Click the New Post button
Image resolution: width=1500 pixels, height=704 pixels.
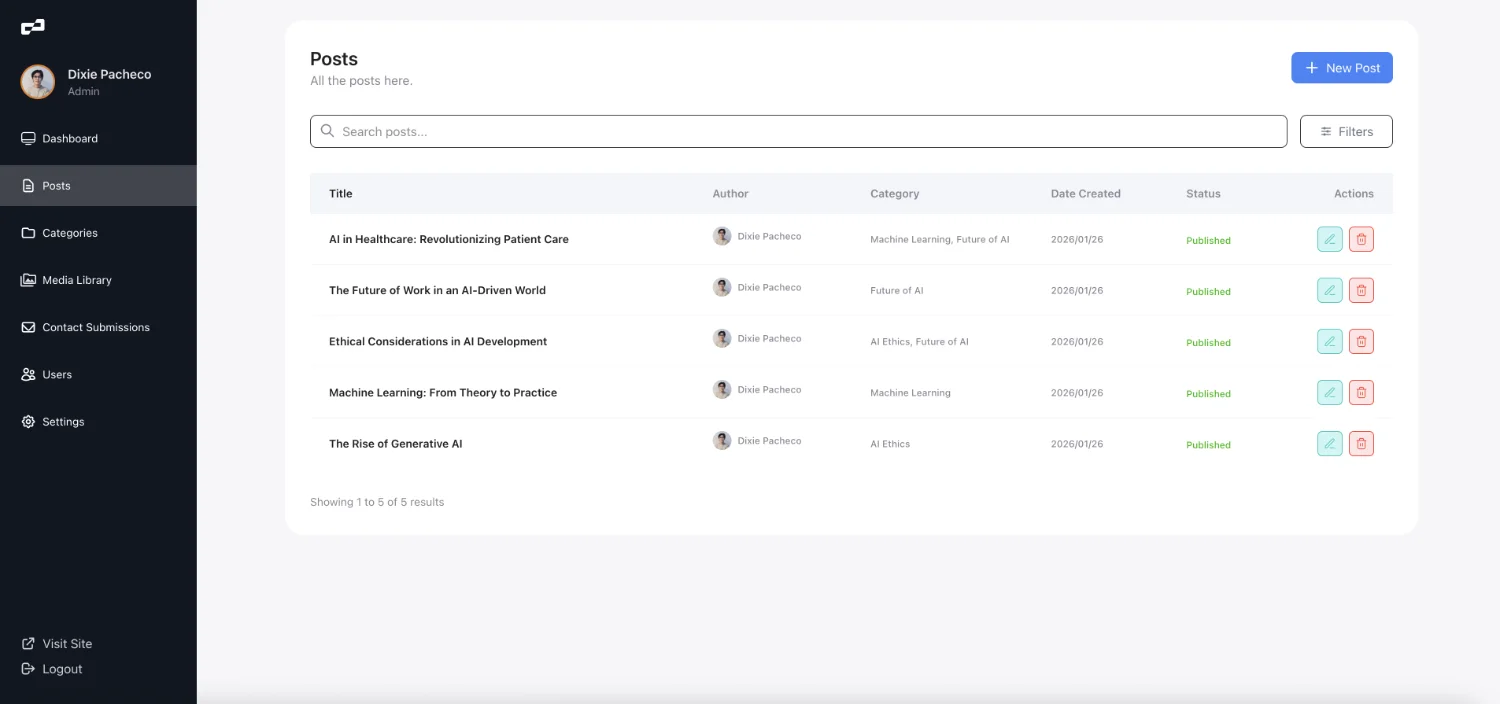pyautogui.click(x=1342, y=67)
